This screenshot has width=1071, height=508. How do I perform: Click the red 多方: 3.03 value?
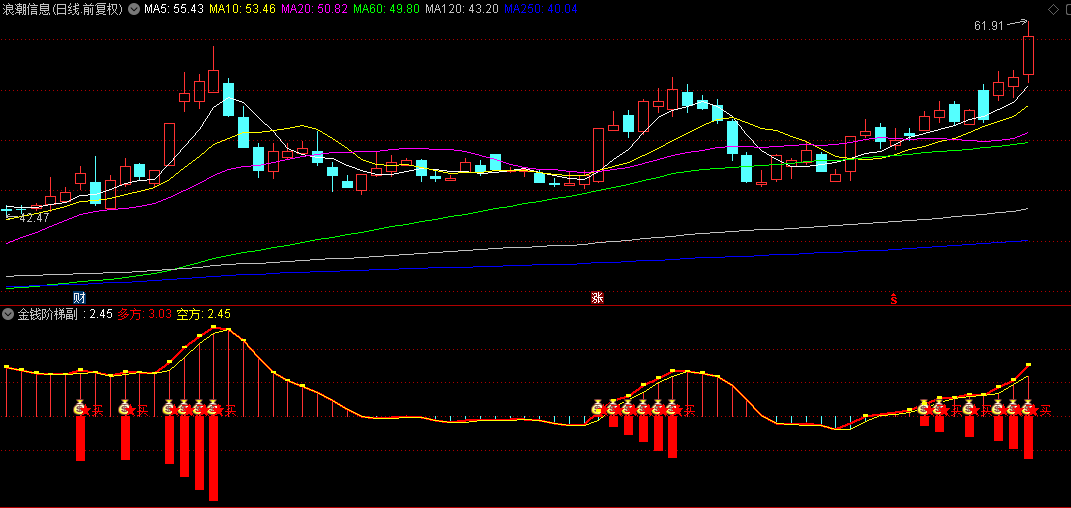[144, 314]
